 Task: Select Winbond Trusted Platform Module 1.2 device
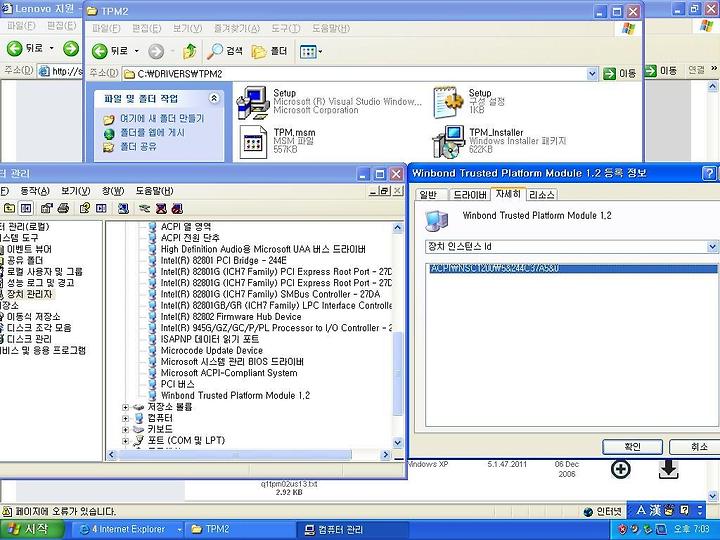coord(235,395)
